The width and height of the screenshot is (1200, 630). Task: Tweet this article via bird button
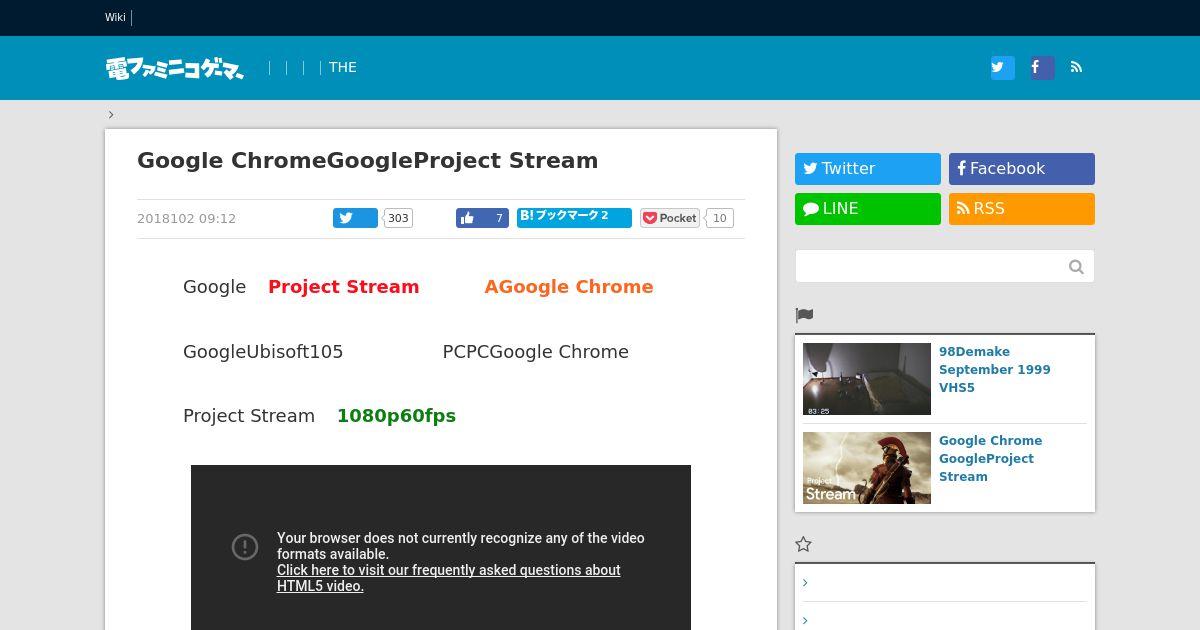pyautogui.click(x=355, y=218)
